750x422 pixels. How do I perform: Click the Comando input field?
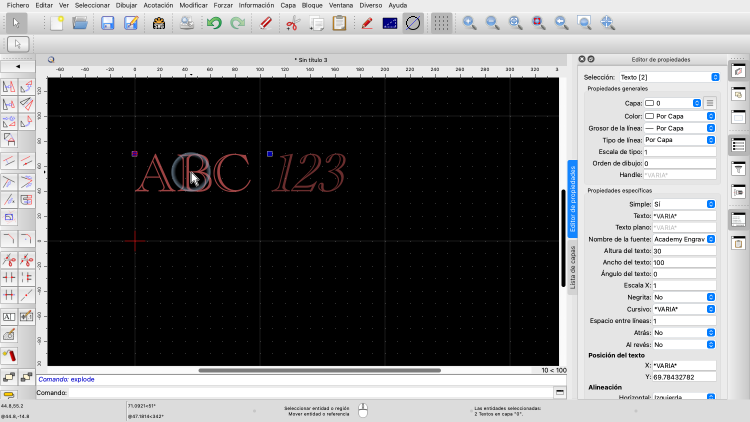tap(310, 393)
